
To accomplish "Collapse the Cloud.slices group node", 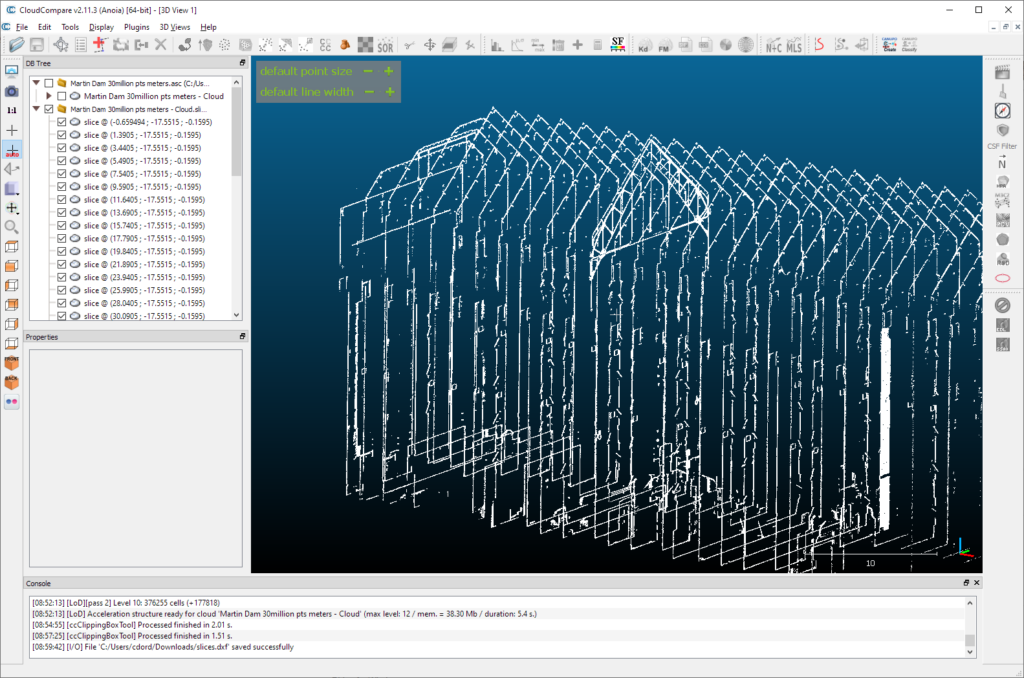I will pyautogui.click(x=37, y=108).
